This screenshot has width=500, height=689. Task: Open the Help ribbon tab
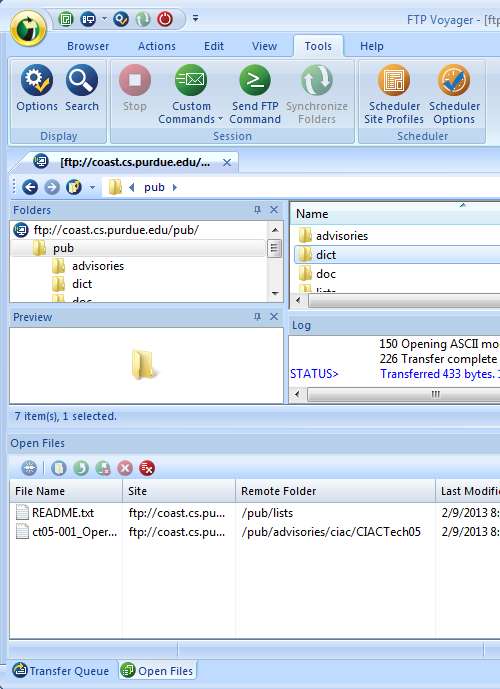372,46
